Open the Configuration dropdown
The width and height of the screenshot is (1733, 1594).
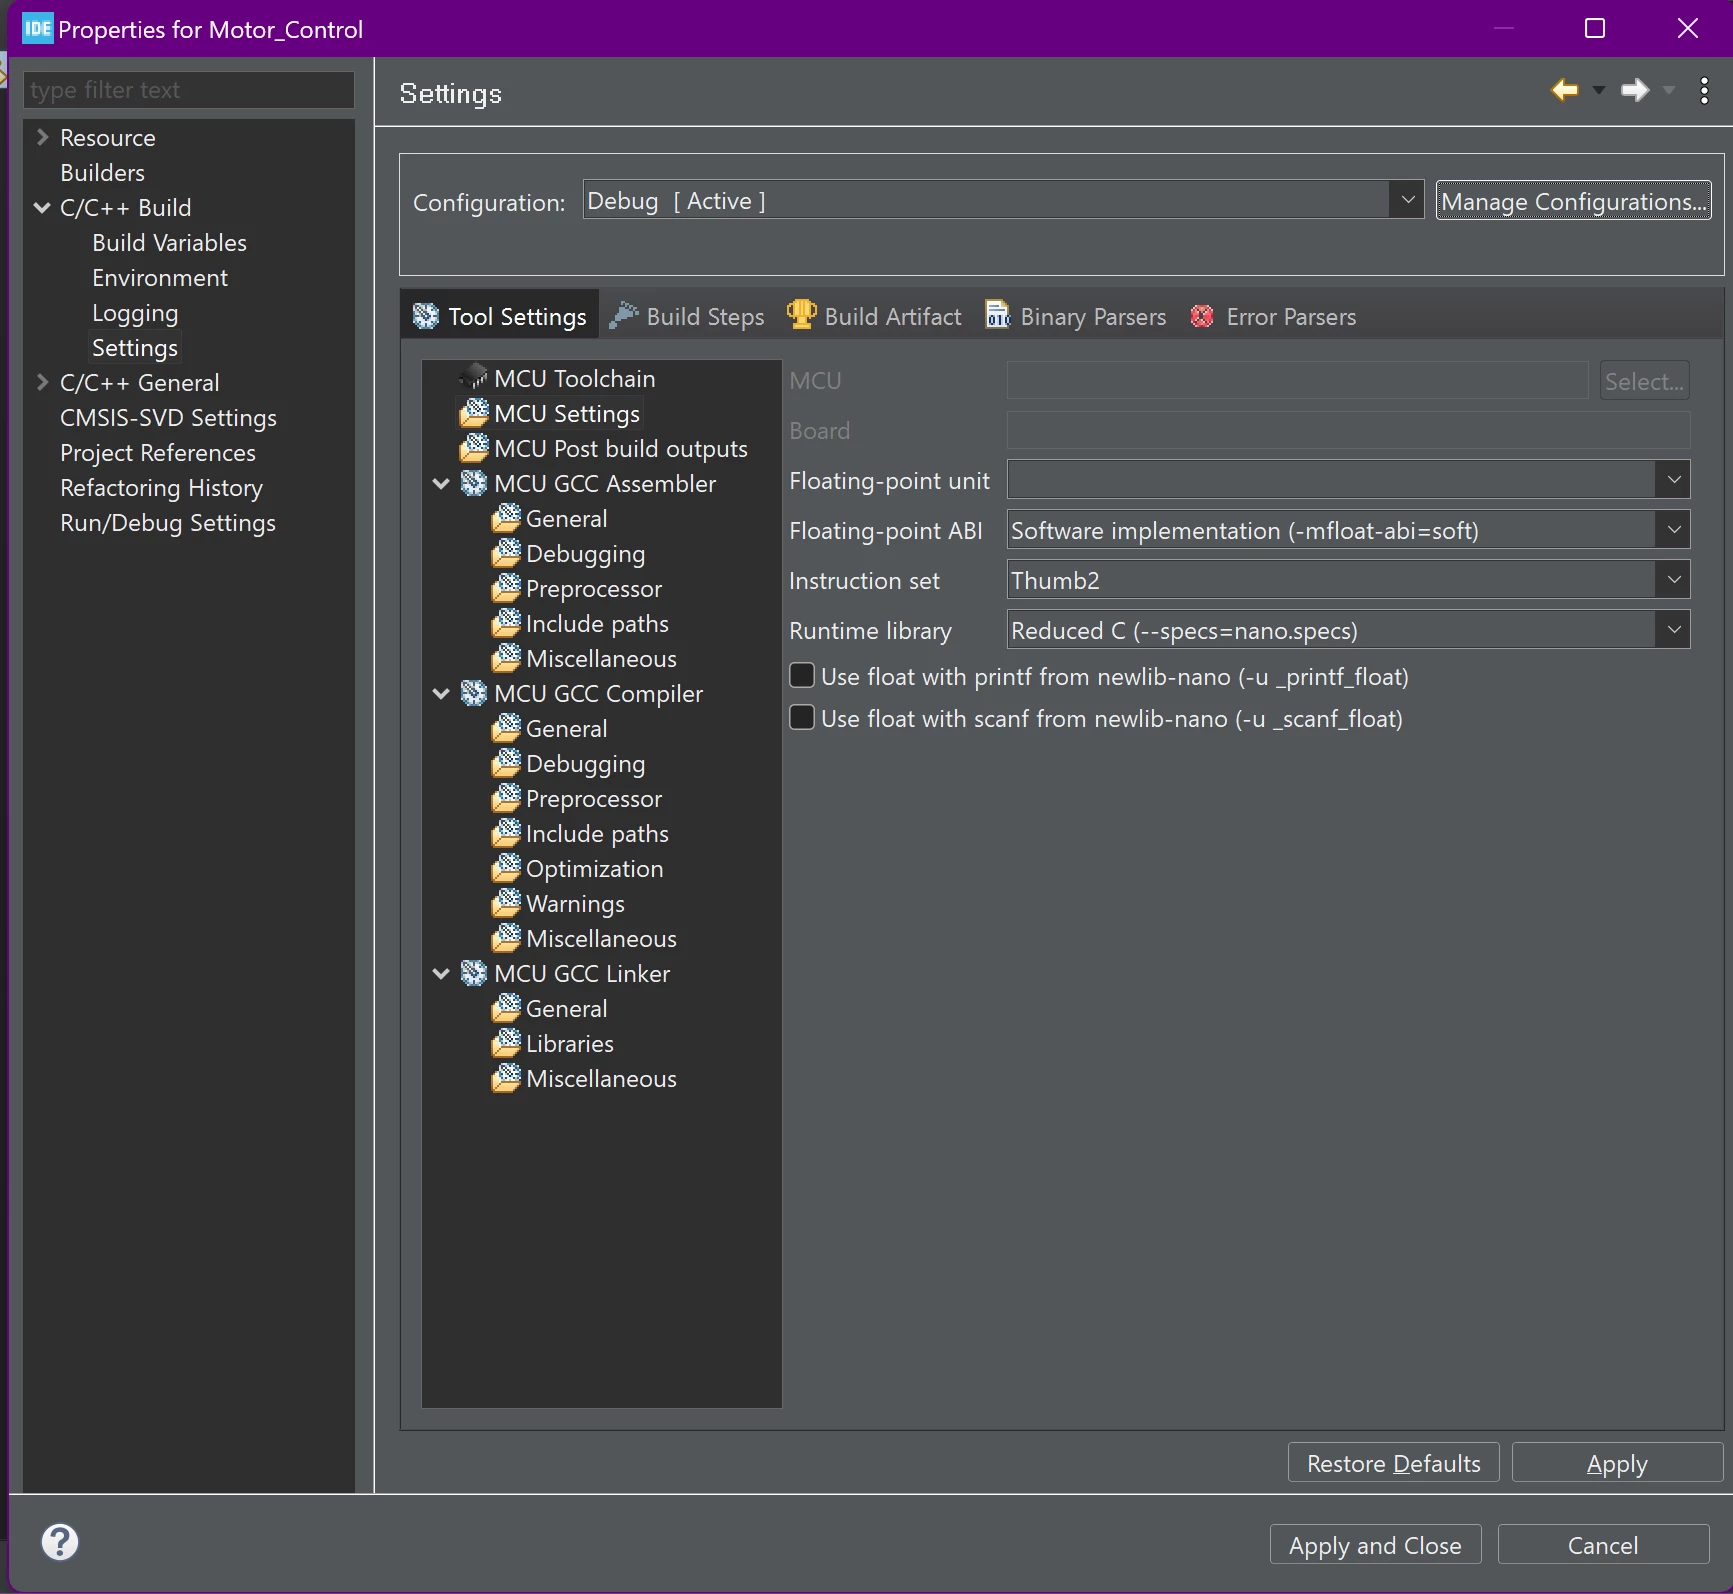(1407, 200)
